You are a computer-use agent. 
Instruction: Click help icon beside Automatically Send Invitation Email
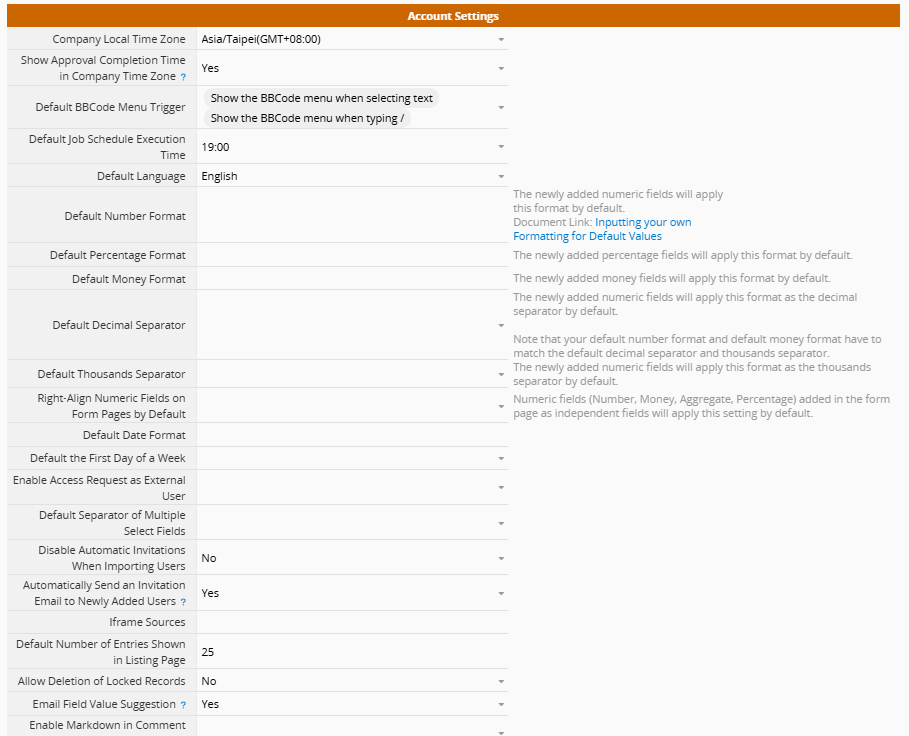183,602
